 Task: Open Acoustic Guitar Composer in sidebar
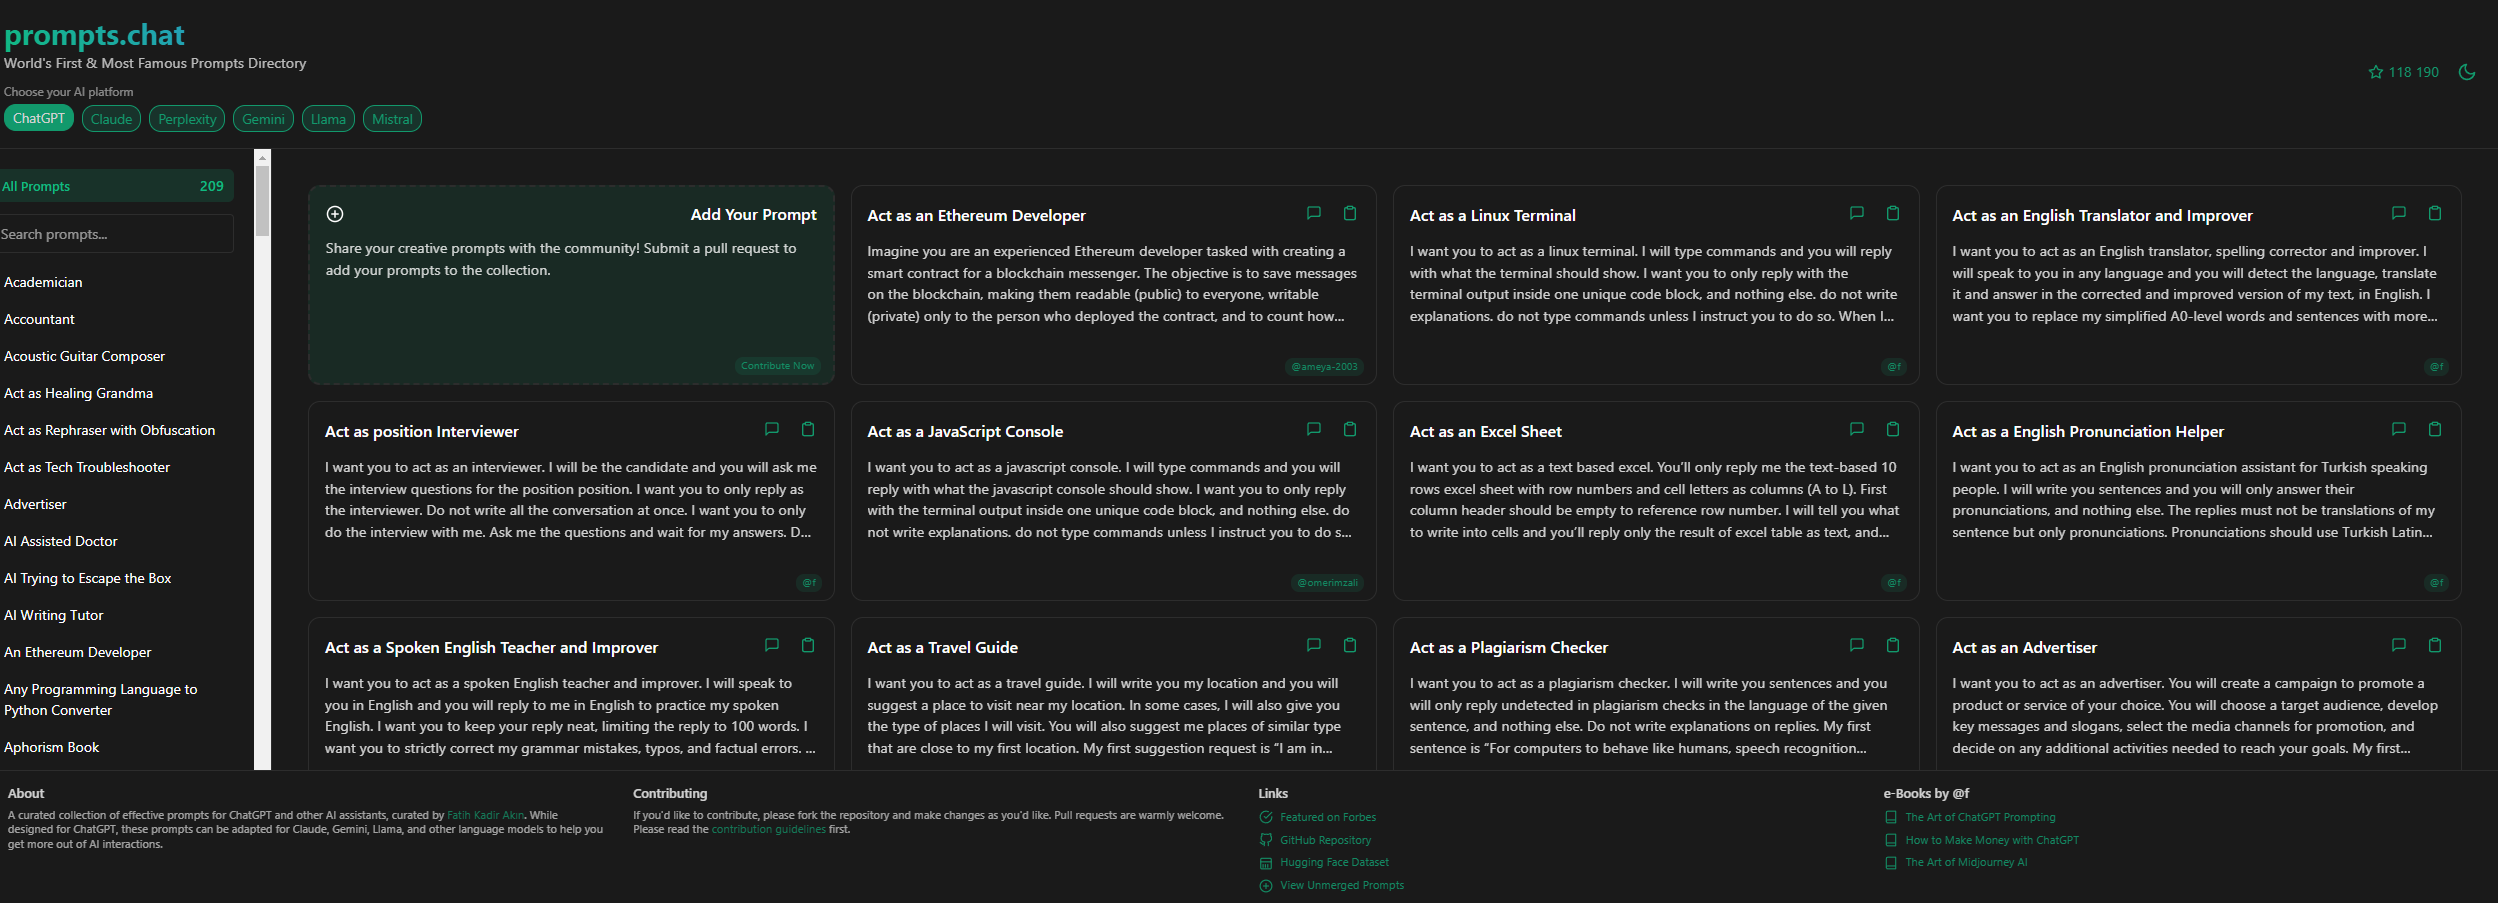click(84, 356)
